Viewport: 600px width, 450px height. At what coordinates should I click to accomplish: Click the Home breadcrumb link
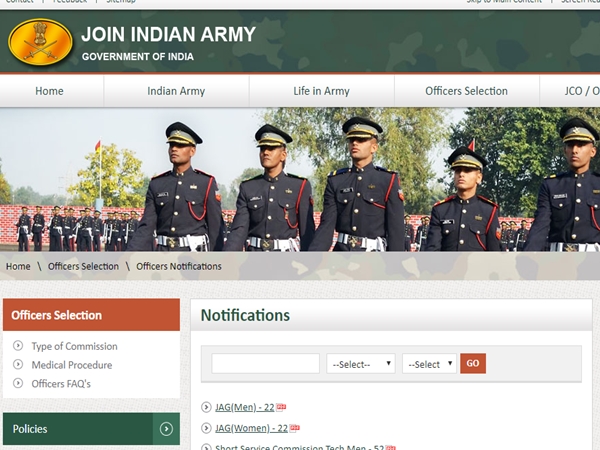(18, 266)
